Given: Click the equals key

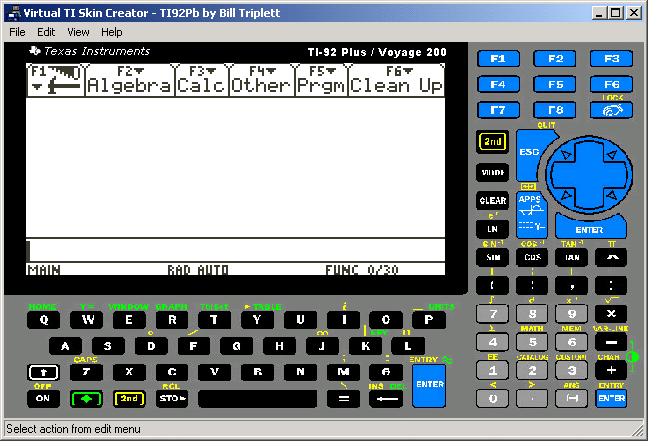Looking at the screenshot, I should point(343,399).
